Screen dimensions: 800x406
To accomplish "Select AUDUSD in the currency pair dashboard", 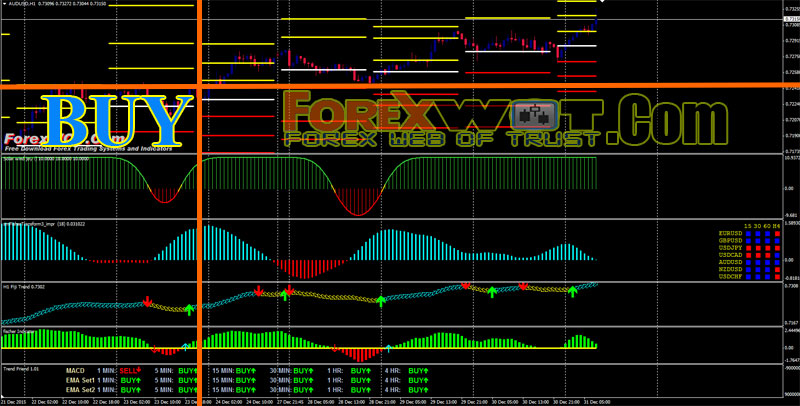I will (731, 262).
